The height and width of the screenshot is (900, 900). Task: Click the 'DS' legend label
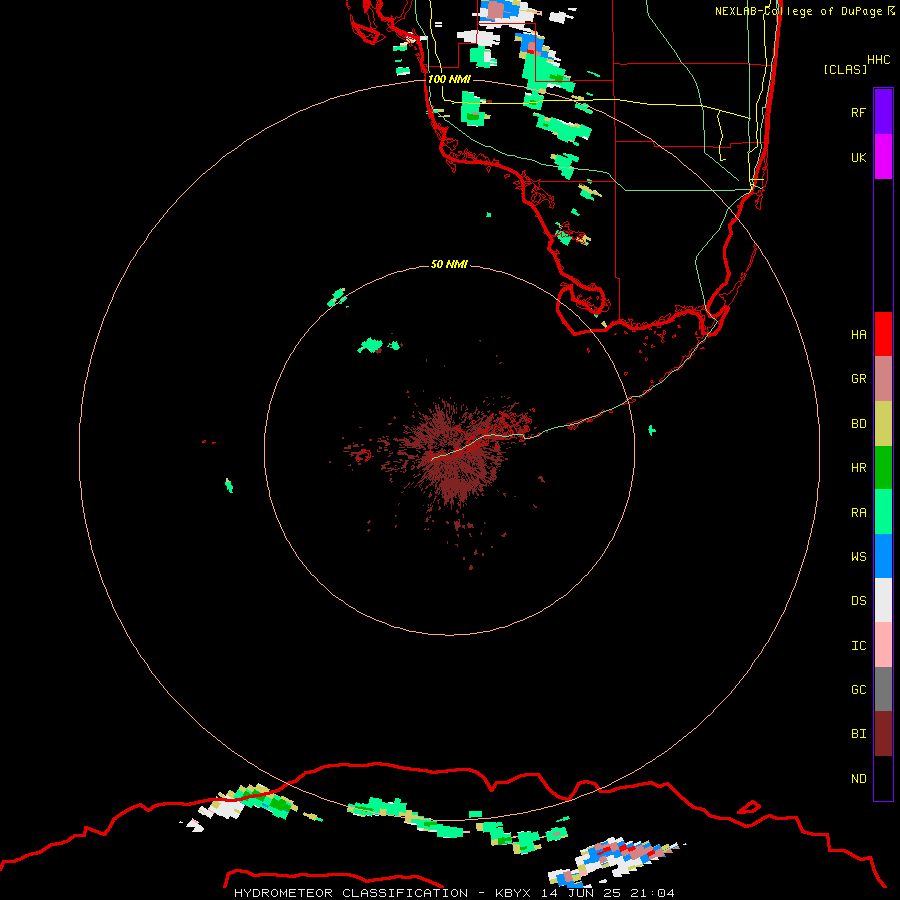coord(859,601)
